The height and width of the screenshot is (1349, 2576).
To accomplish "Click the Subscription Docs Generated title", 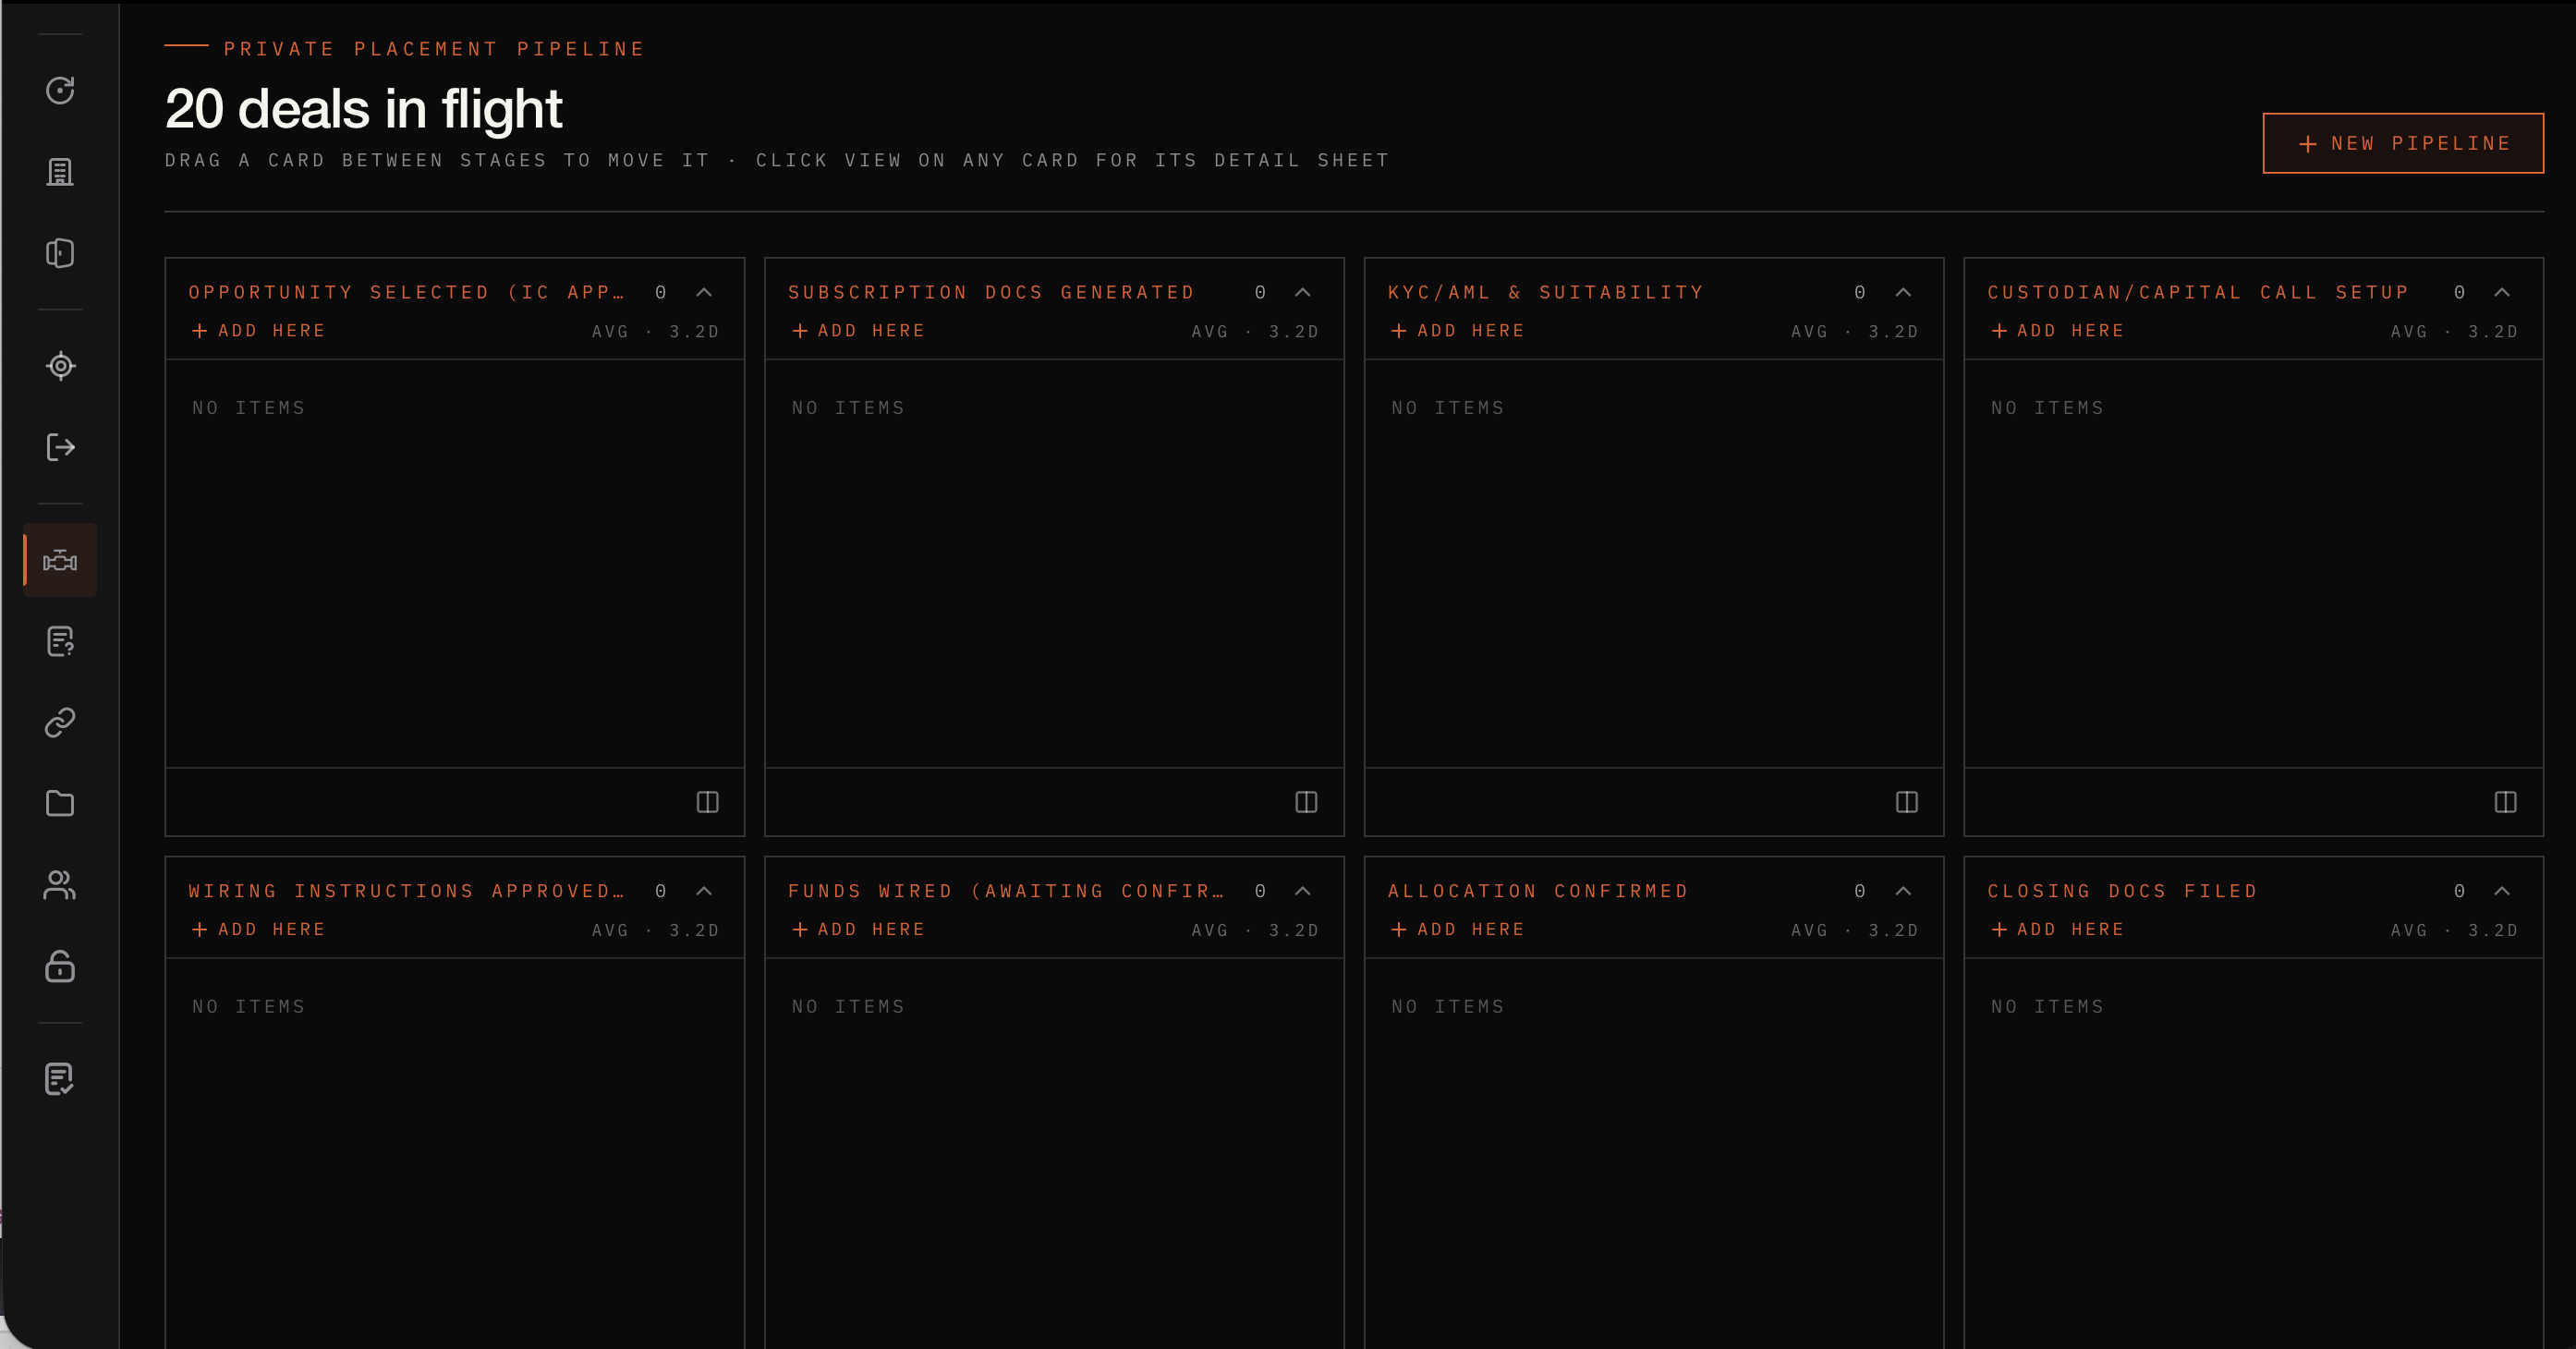I will pos(991,292).
